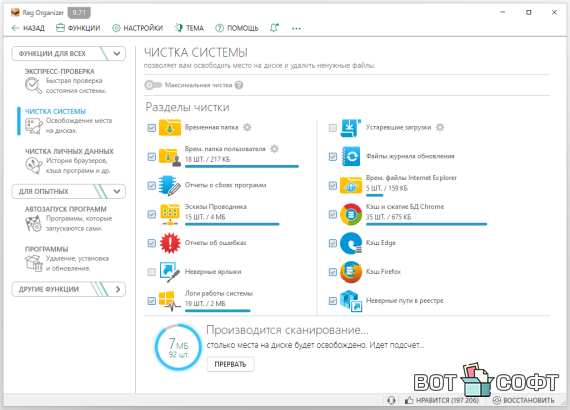Enable the Максимальная чистка toggle
The height and width of the screenshot is (410, 570).
[153, 85]
